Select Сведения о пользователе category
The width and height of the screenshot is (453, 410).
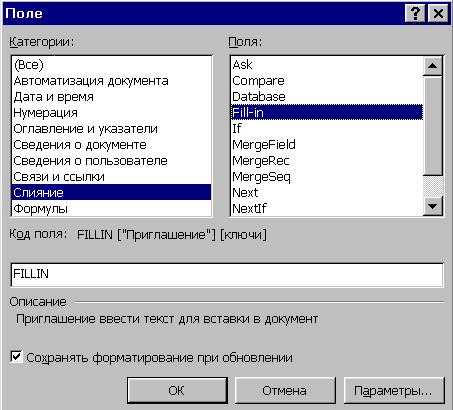point(111,161)
